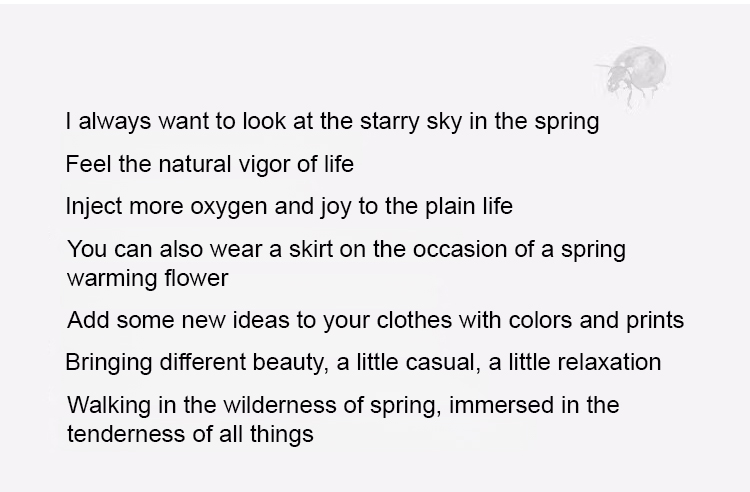Click the text "tenderness of all things"

[190, 434]
